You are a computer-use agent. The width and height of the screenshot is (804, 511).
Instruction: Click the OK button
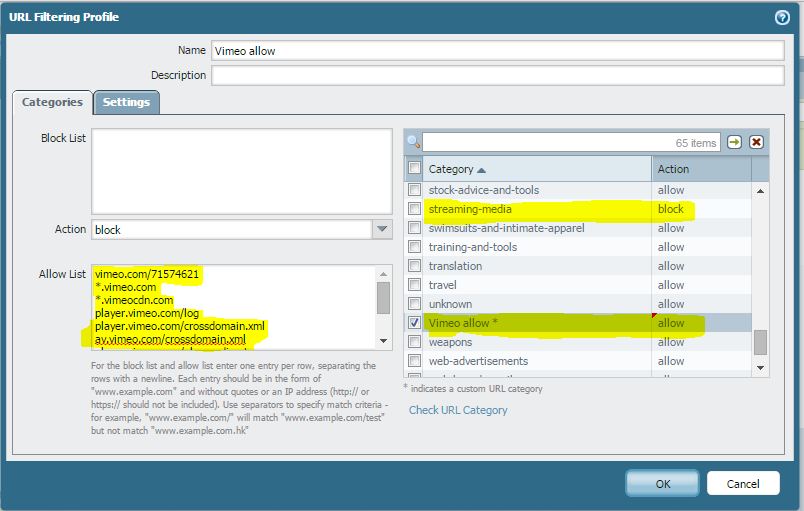point(662,483)
